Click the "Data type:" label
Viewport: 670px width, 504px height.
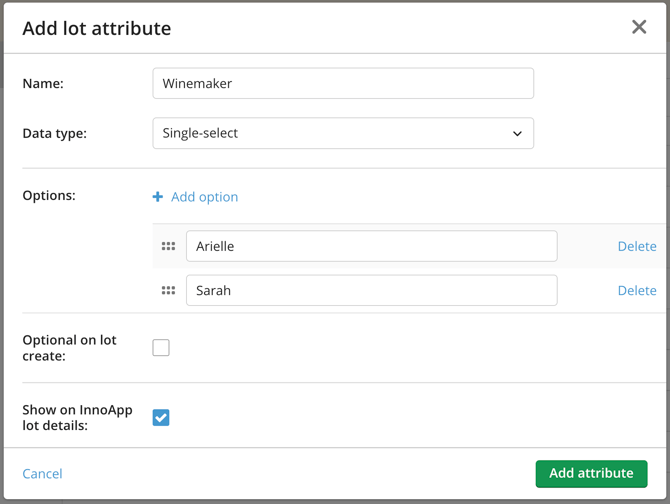54,133
